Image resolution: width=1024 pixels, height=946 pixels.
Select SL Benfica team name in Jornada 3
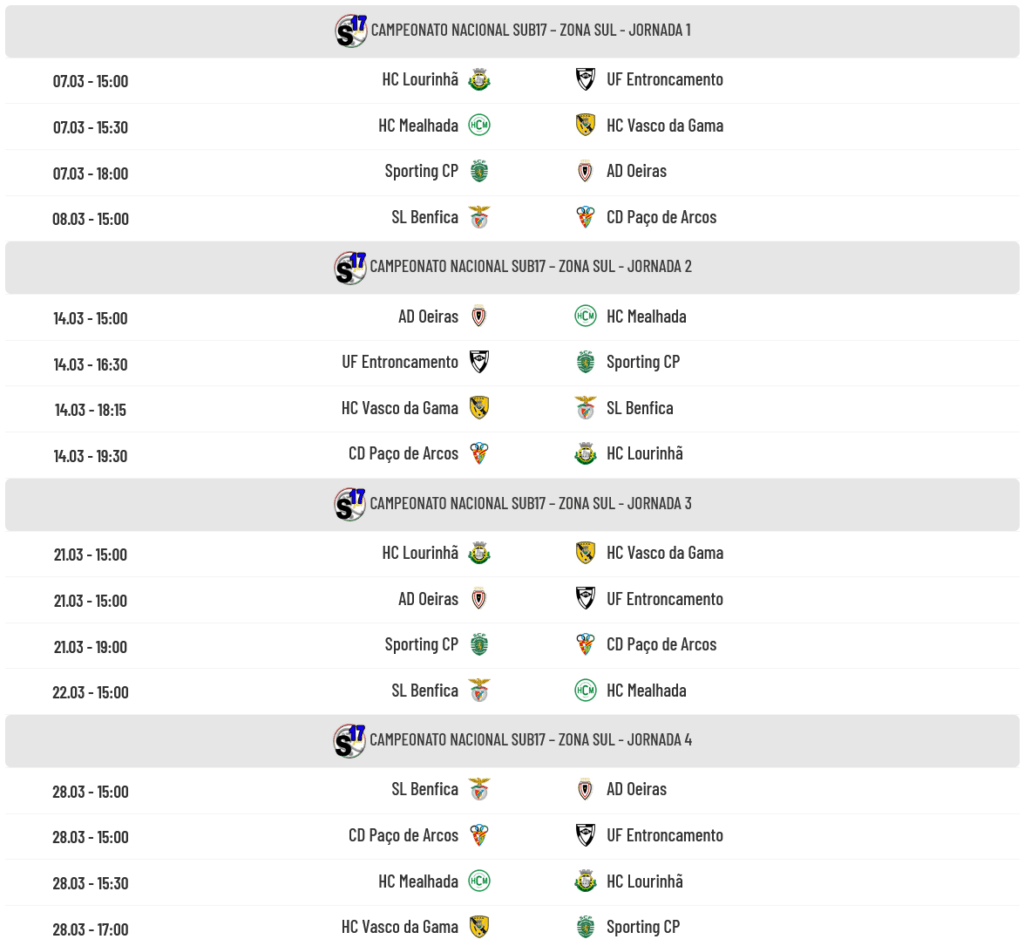425,690
